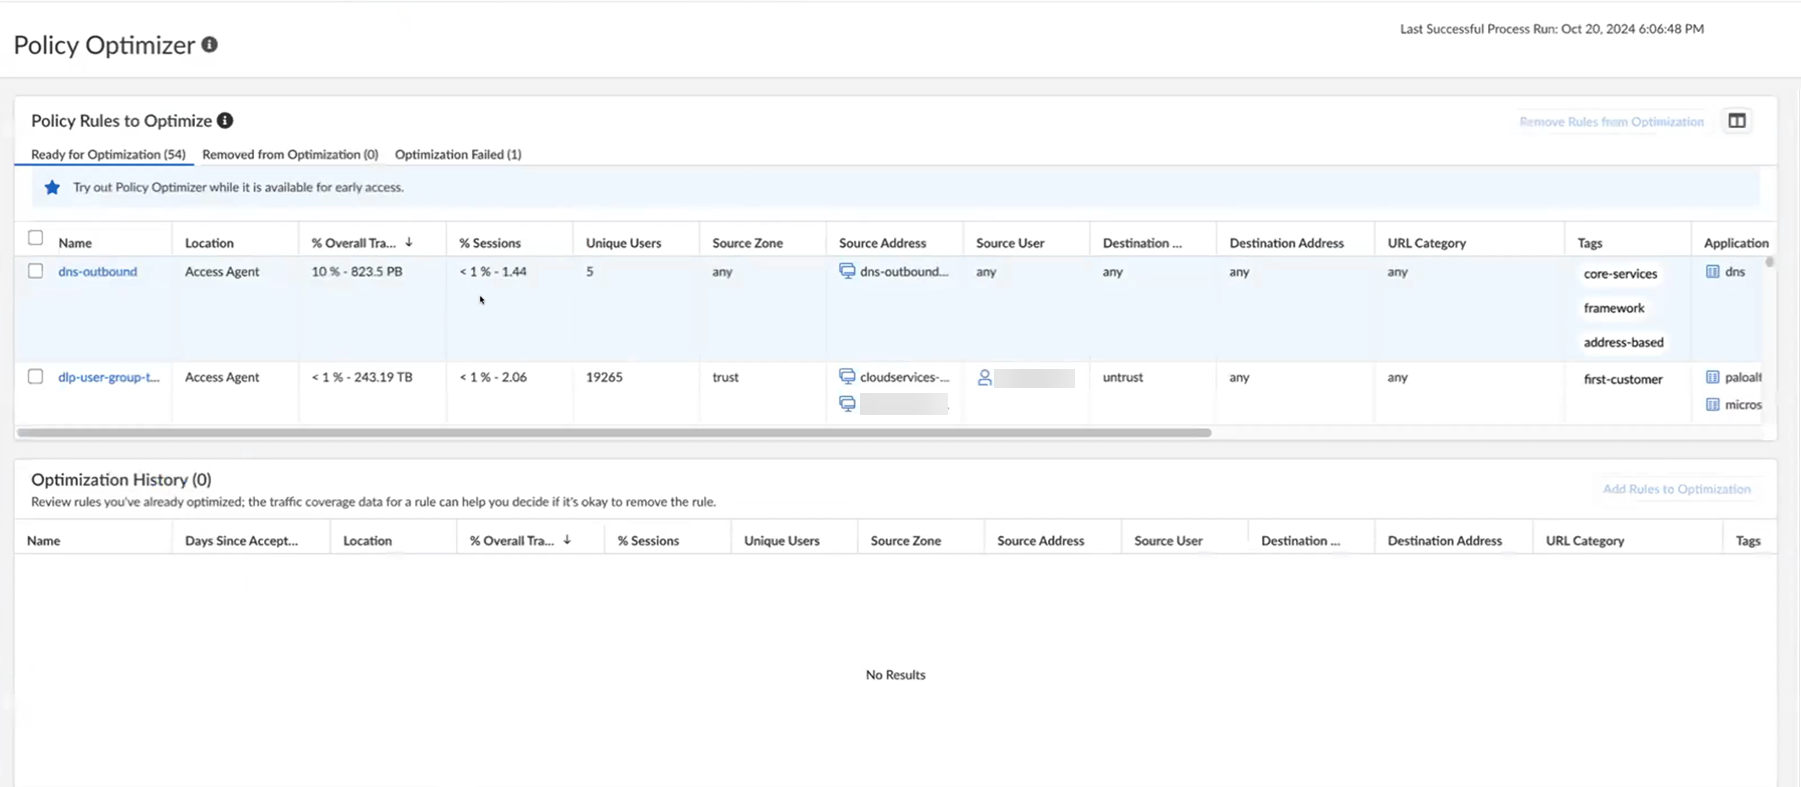Image resolution: width=1801 pixels, height=787 pixels.
Task: Sort by % Overall Traffic arrow in rules table
Action: coord(409,243)
